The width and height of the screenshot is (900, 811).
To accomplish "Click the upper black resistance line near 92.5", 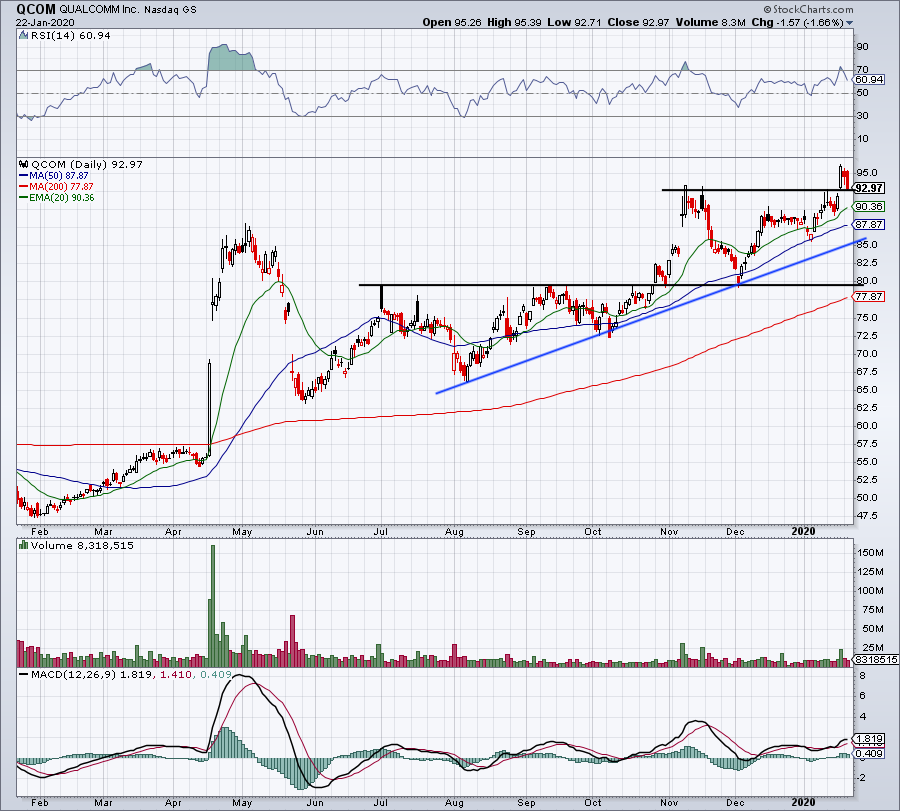I will pyautogui.click(x=758, y=189).
